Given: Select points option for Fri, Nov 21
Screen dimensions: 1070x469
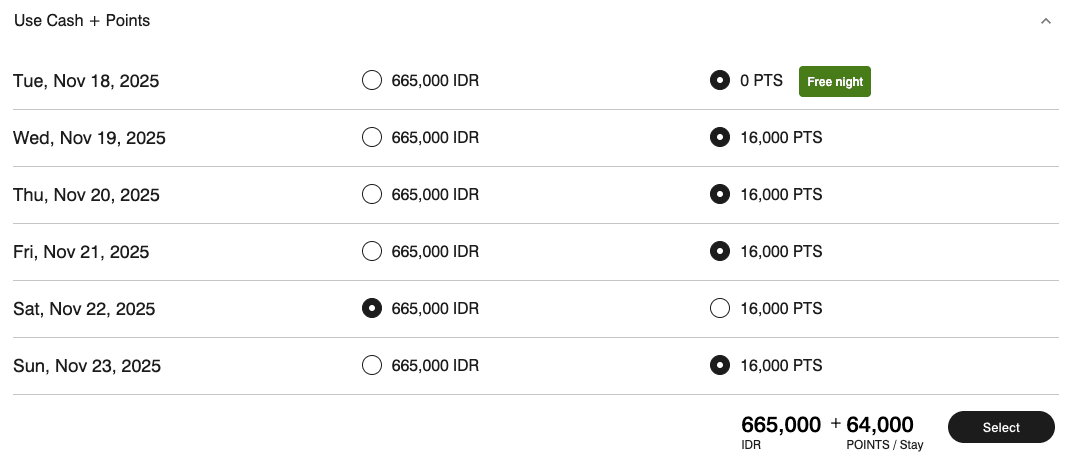Looking at the screenshot, I should [x=719, y=252].
